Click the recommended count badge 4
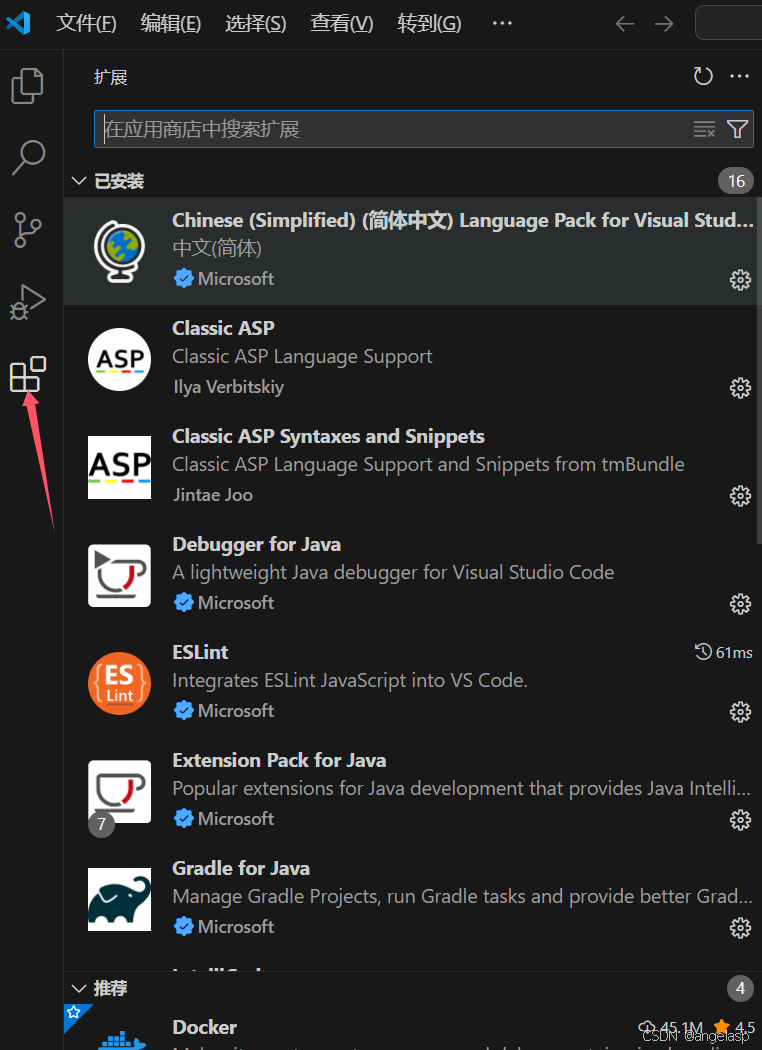762x1050 pixels. (x=740, y=988)
